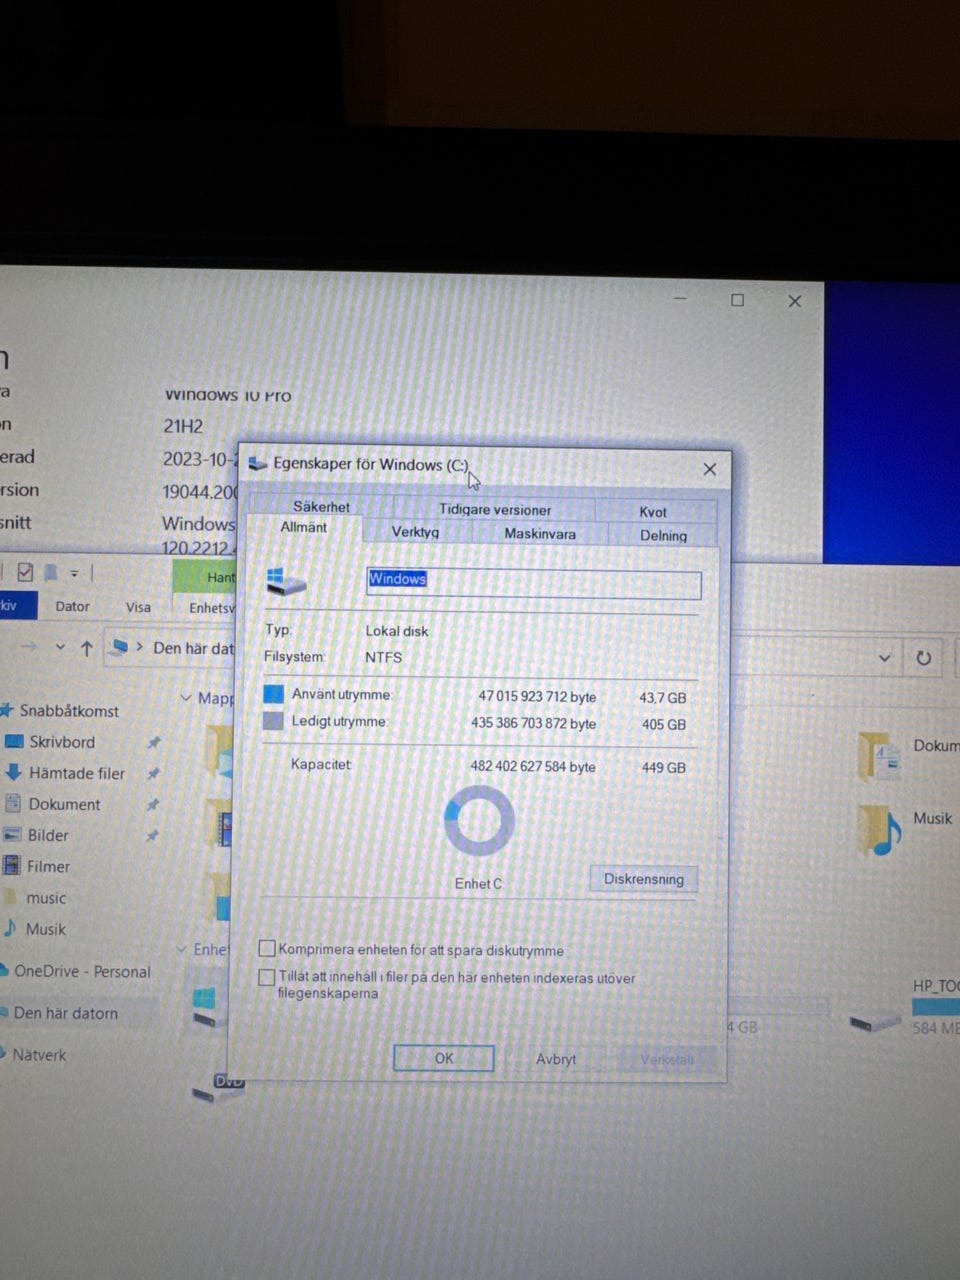Open Nätverk in the Explorer sidebar

tap(39, 1054)
